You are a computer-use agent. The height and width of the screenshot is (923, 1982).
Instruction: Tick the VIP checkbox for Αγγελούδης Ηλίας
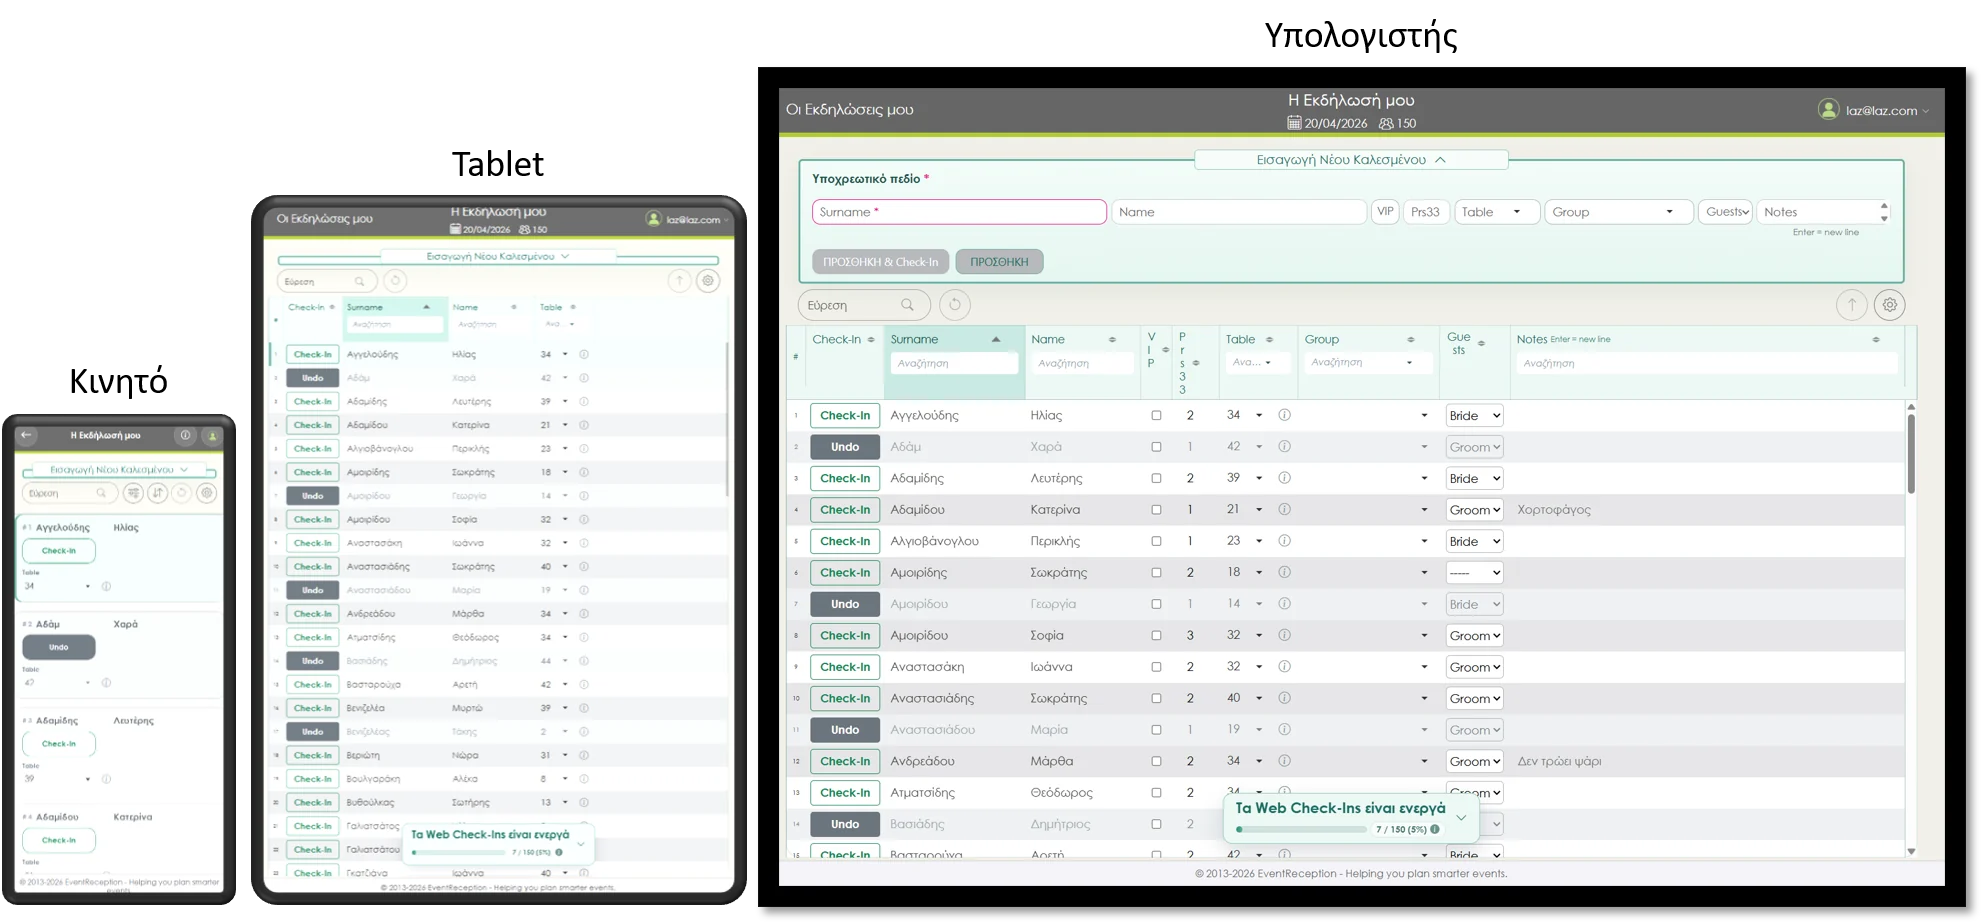coord(1156,415)
